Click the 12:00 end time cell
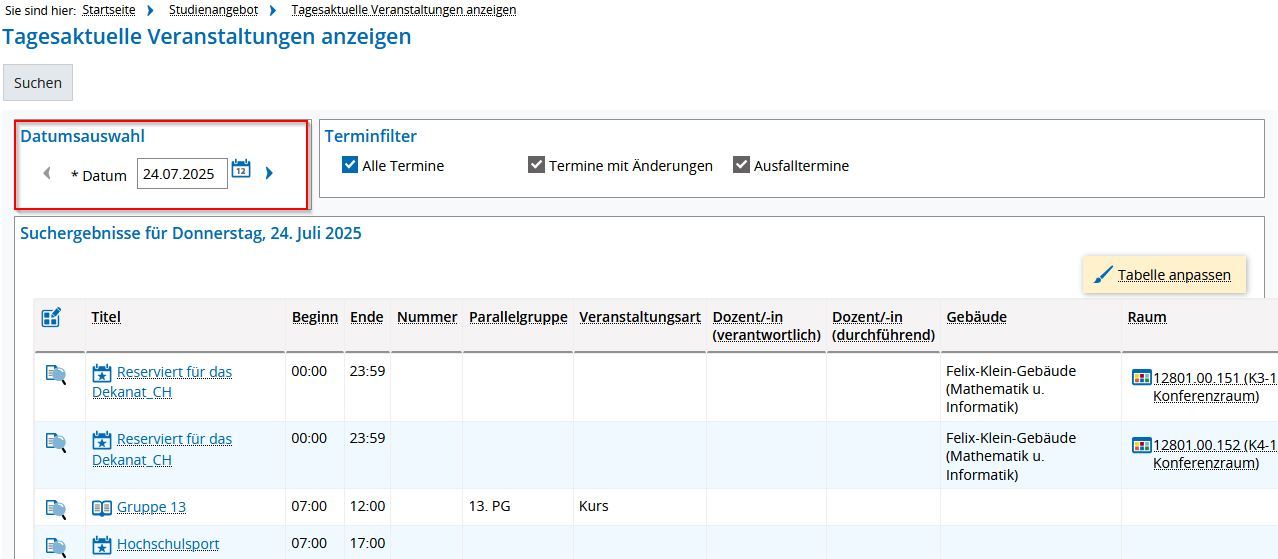The width and height of the screenshot is (1278, 559). pyautogui.click(x=367, y=506)
